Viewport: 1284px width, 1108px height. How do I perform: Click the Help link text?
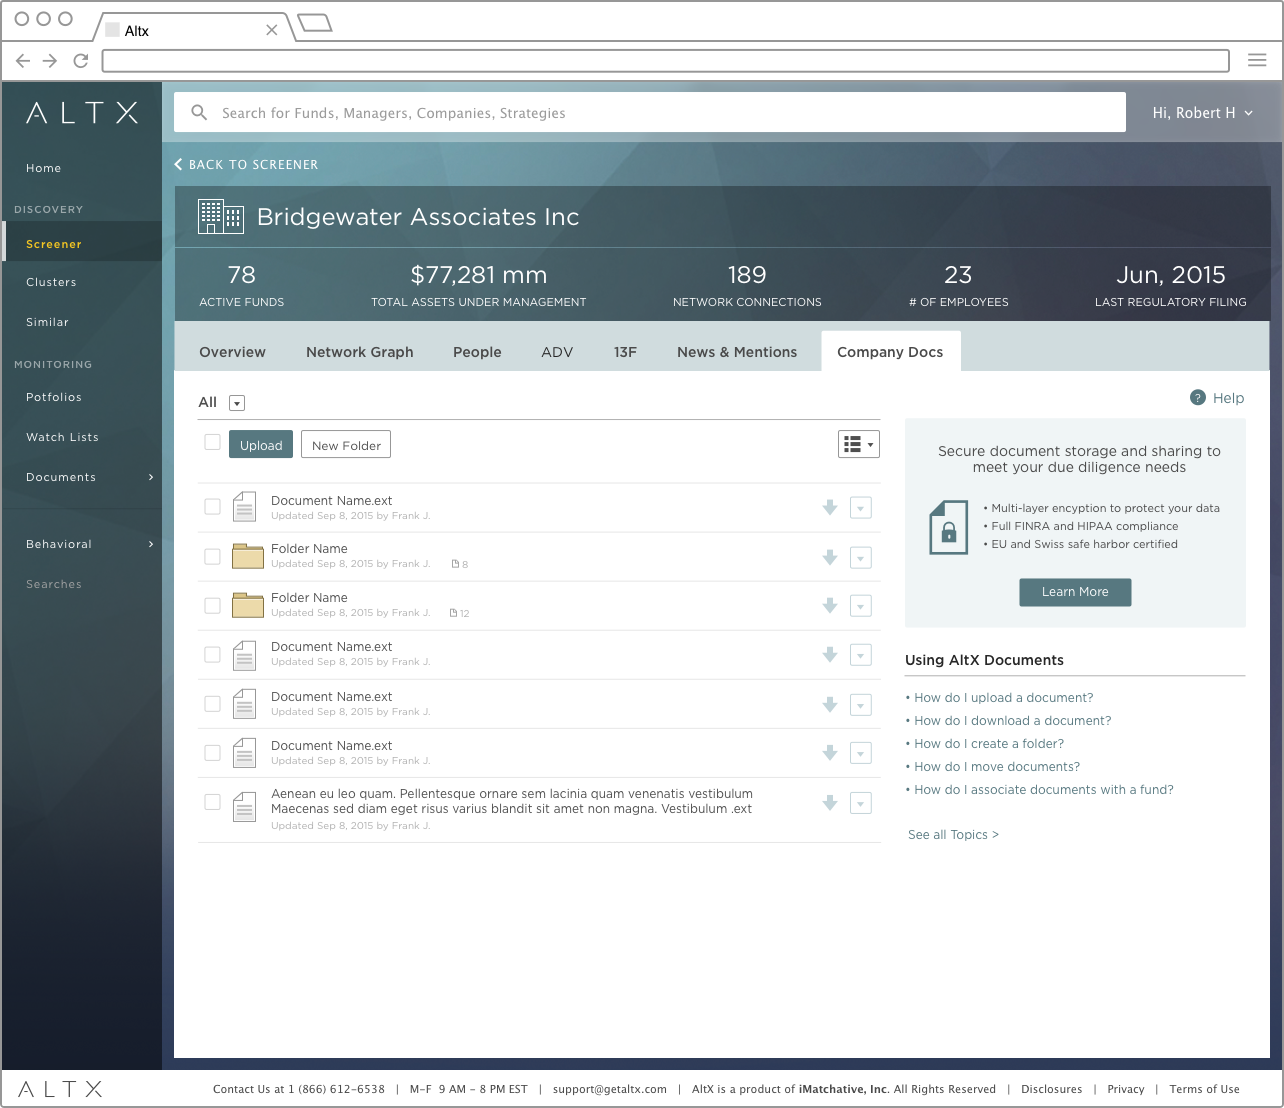[x=1228, y=398]
